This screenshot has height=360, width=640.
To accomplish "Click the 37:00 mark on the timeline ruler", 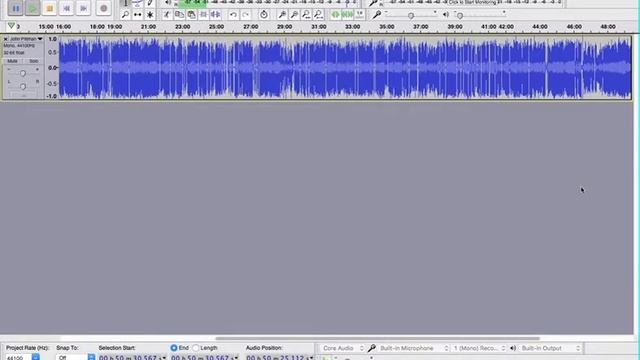I will [x=420, y=27].
